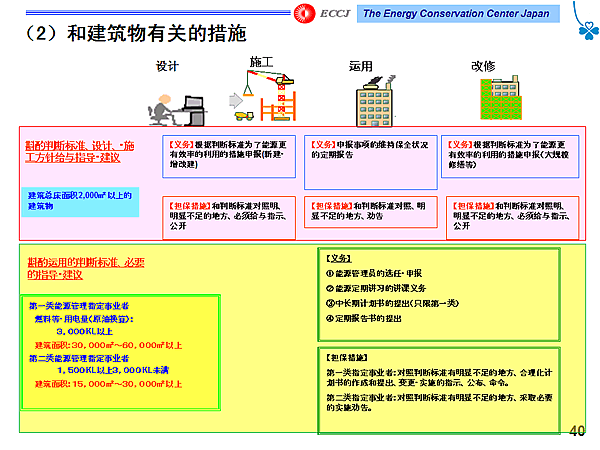This screenshot has height=450, width=600.
Task: Click the 【担保措施】 box ending with 劝告
Action: point(370,212)
